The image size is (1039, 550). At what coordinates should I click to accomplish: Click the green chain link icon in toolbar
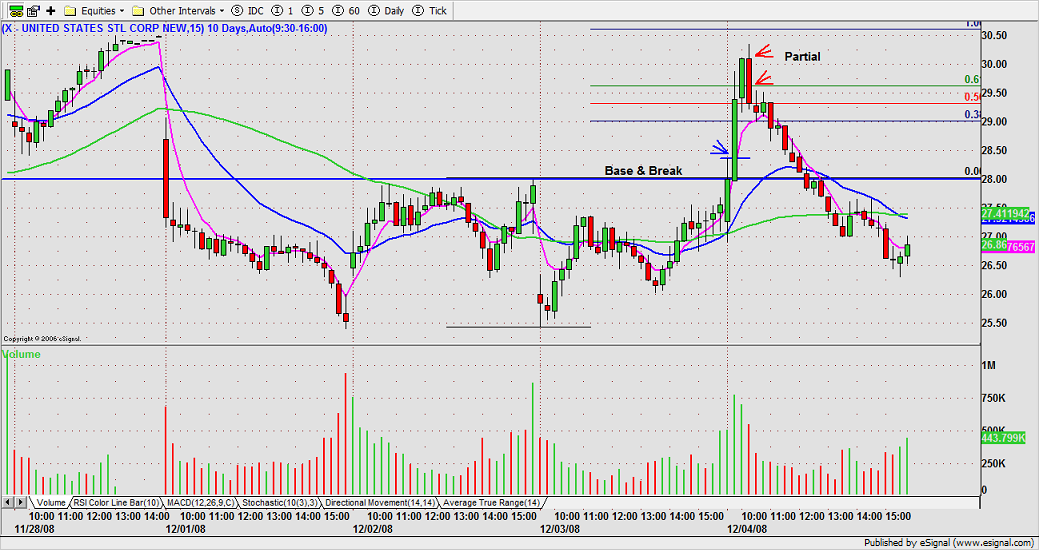[x=16, y=11]
